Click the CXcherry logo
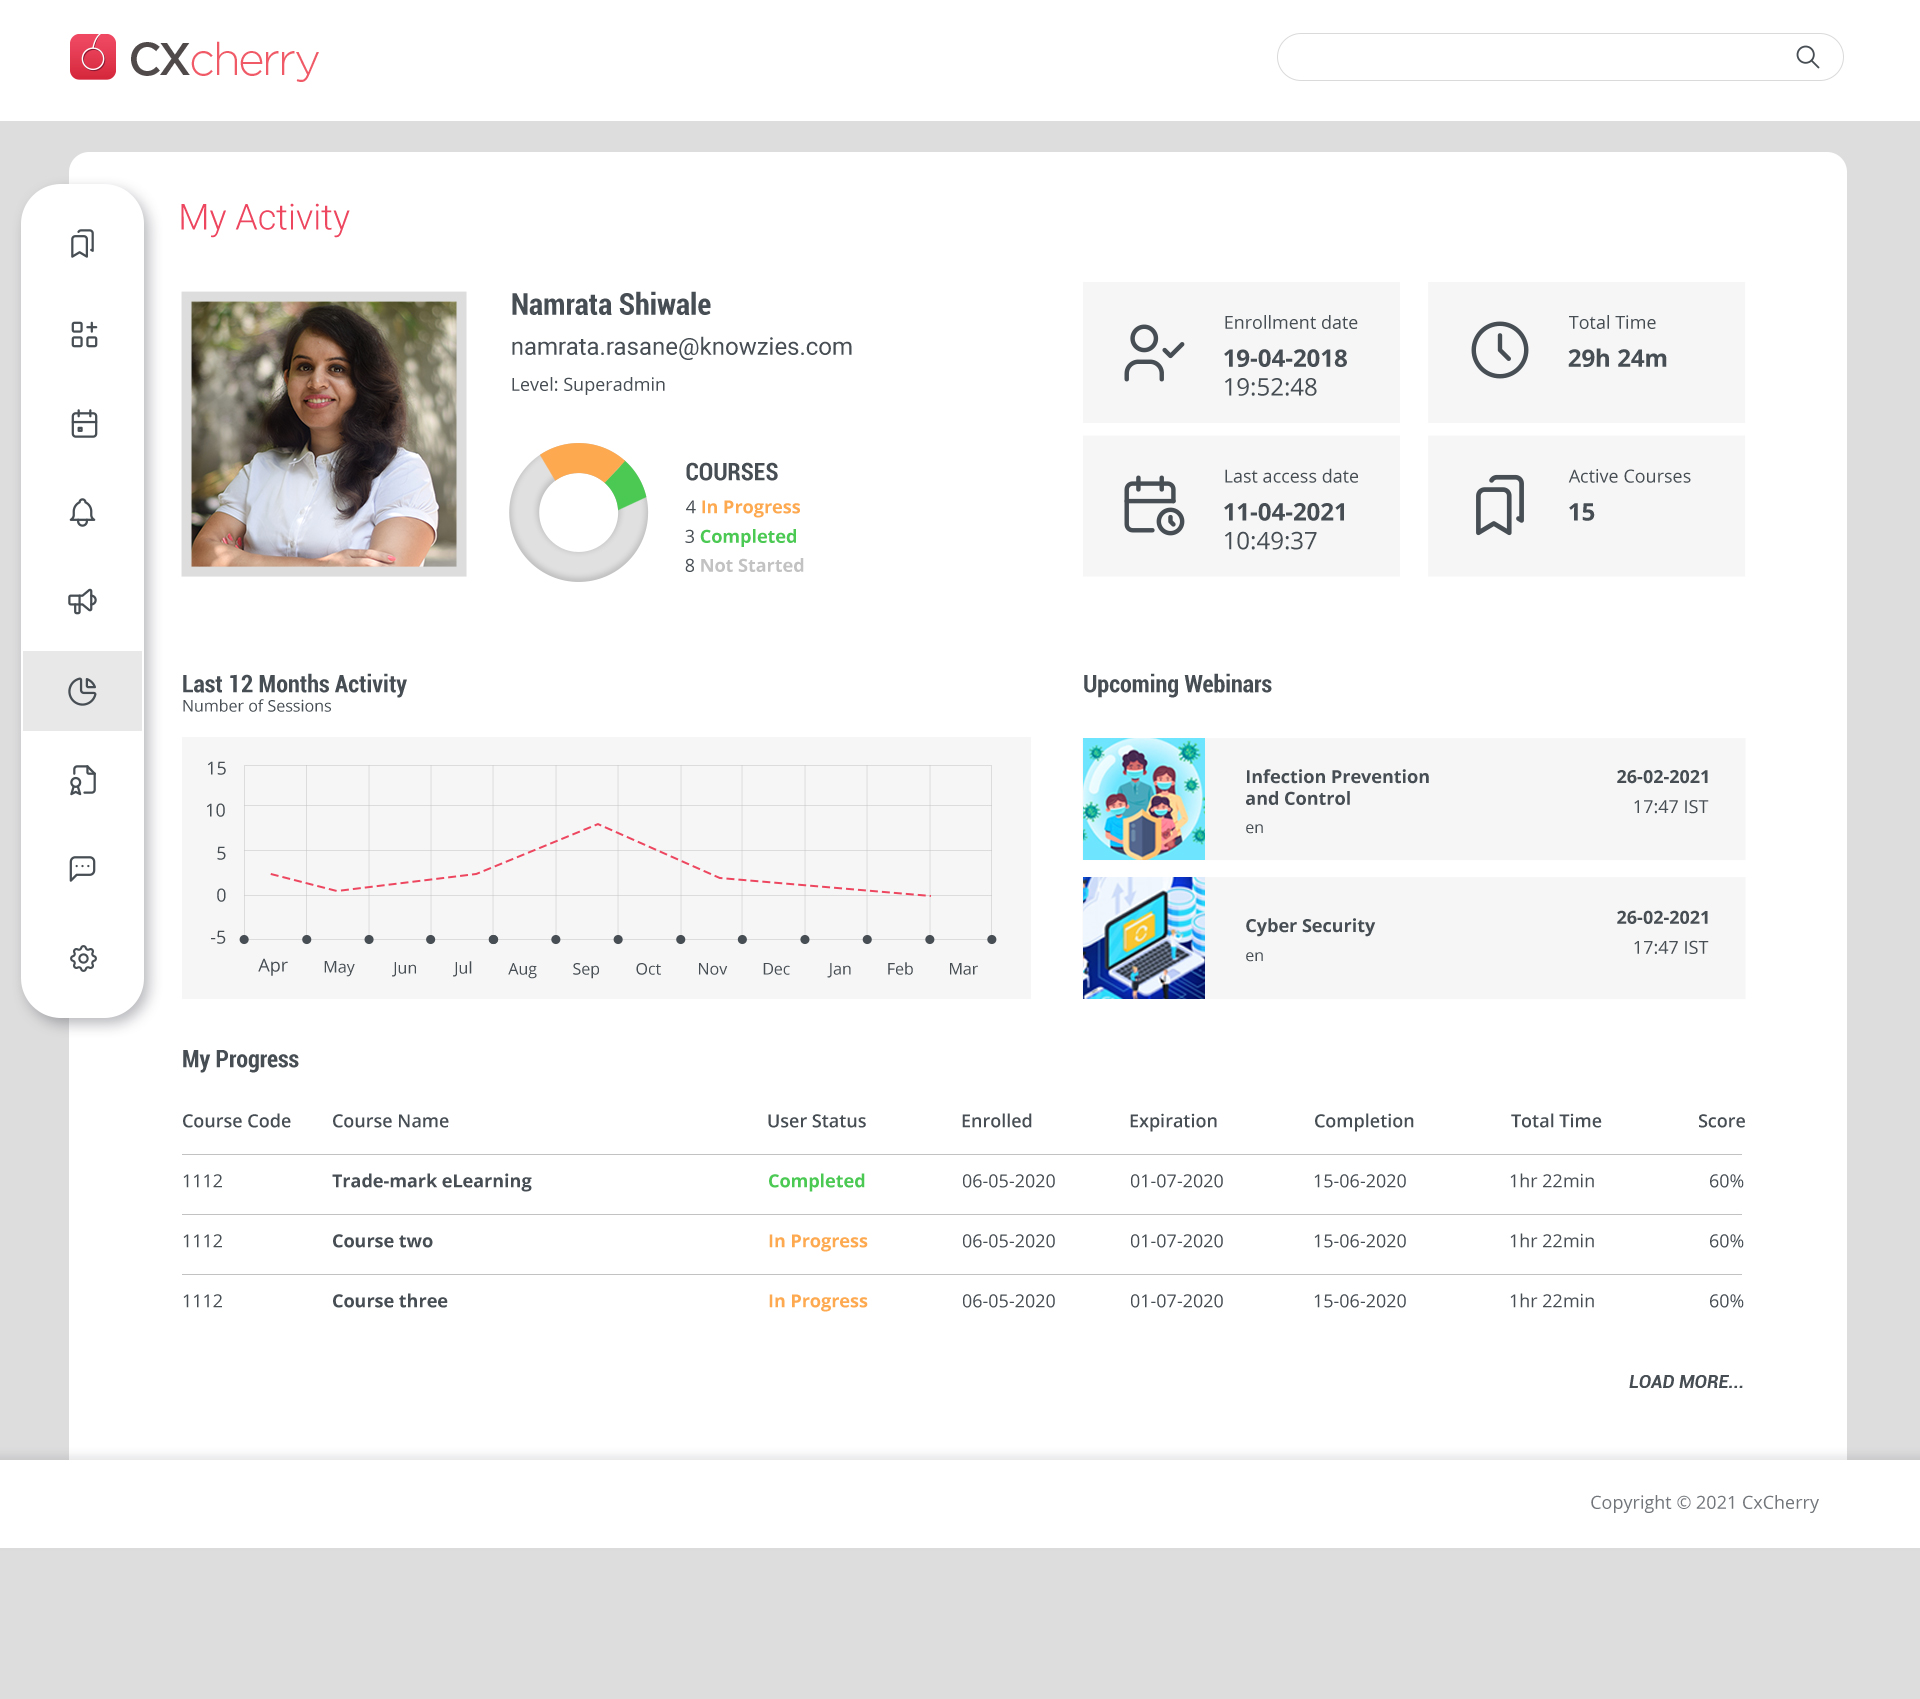 pos(195,58)
